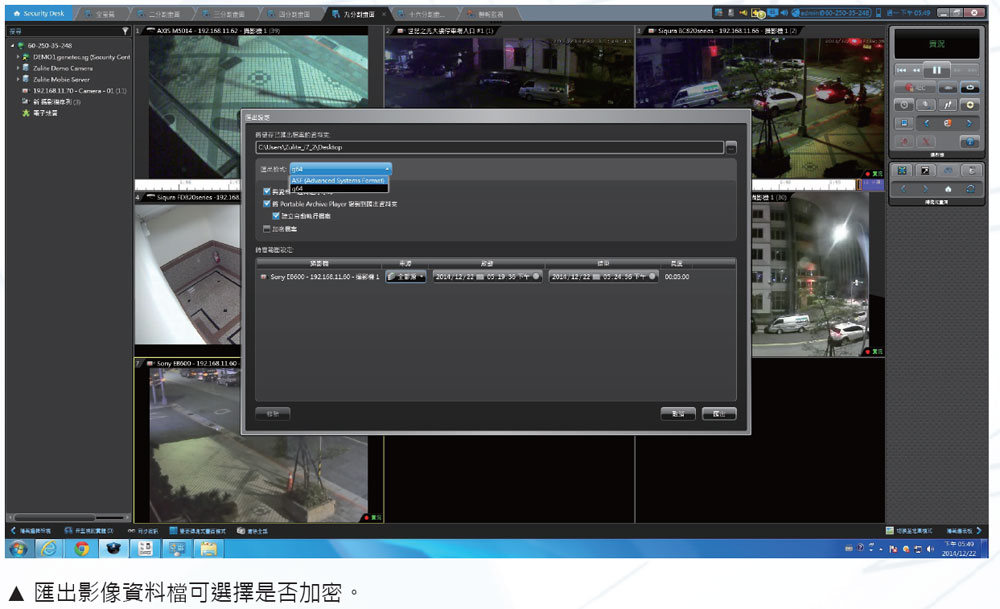Click the forward arrow left of Home
The image size is (1000, 609).
pyautogui.click(x=925, y=189)
